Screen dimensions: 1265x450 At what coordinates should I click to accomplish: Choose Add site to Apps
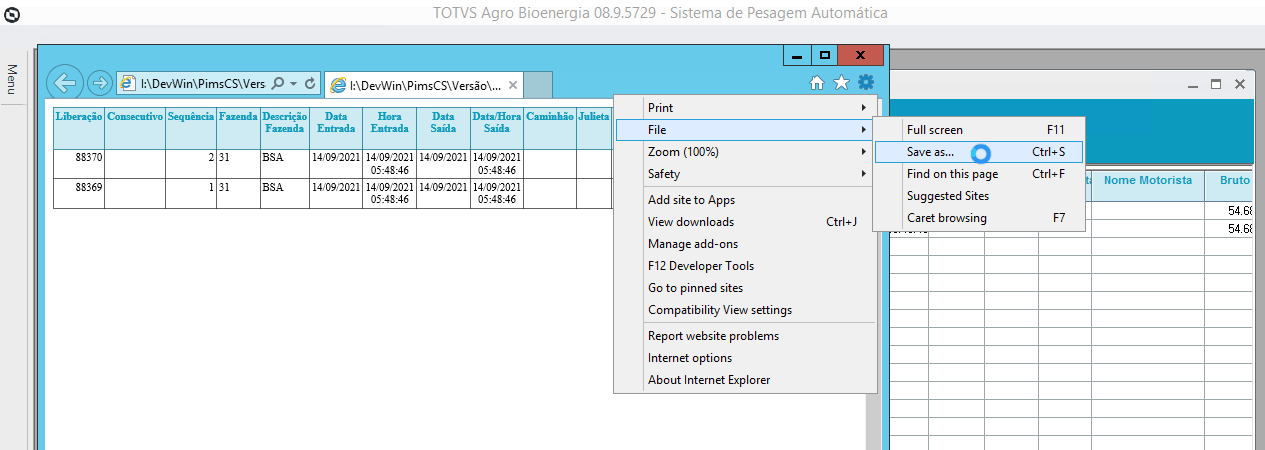point(745,200)
